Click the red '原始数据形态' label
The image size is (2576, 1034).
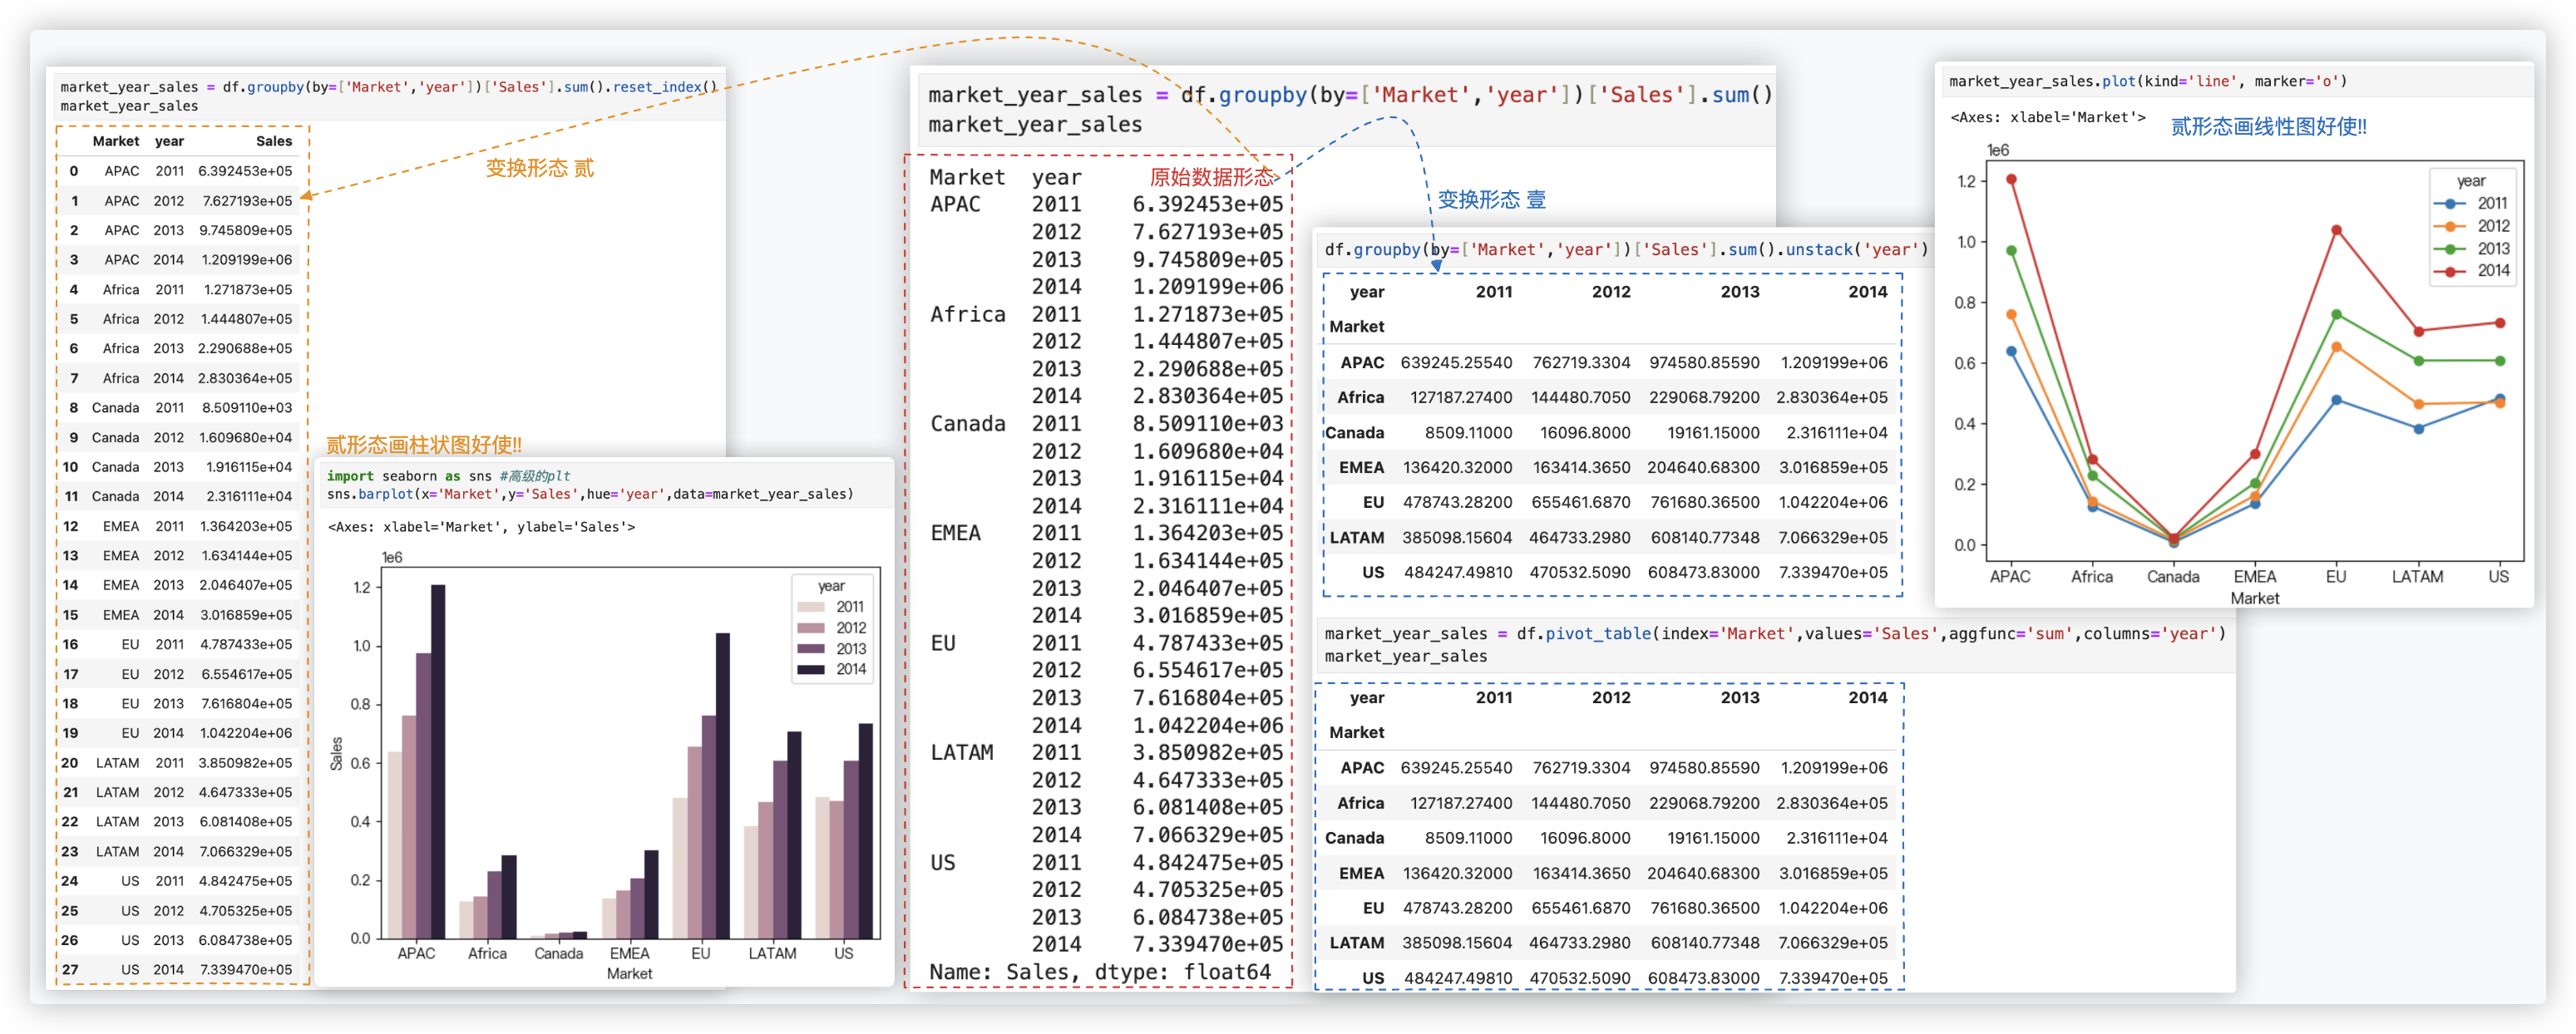1212,177
